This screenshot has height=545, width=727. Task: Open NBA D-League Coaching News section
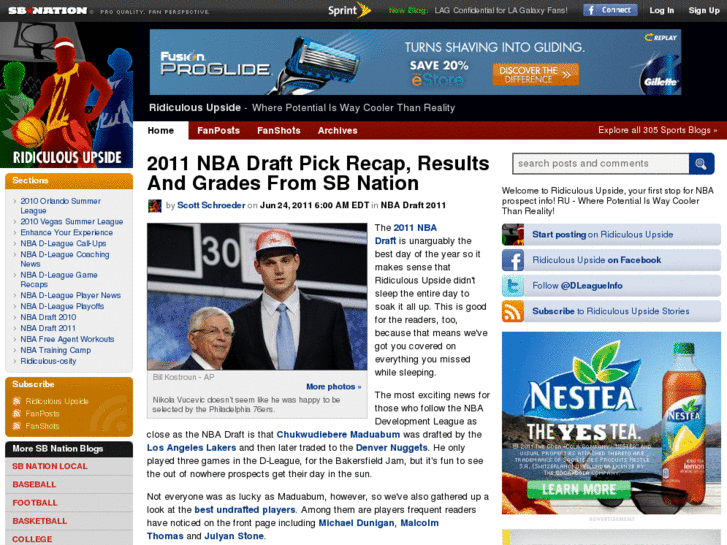pos(64,259)
